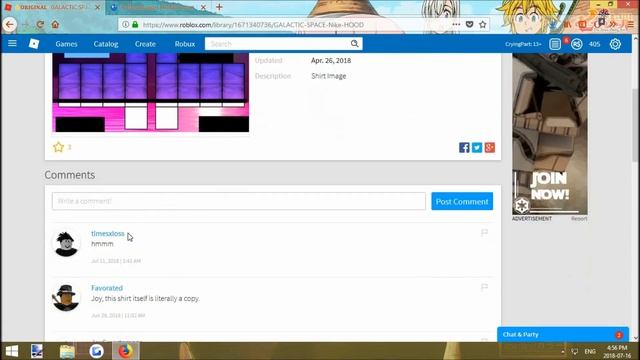Open the Roblox hamburger navigation menu

coord(12,43)
